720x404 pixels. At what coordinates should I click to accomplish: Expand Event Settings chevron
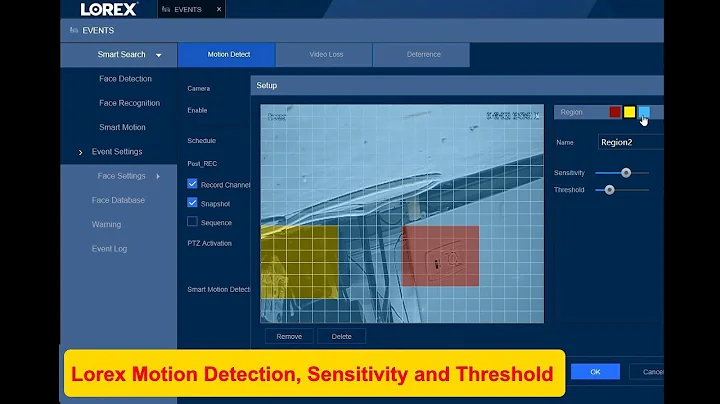(80, 152)
